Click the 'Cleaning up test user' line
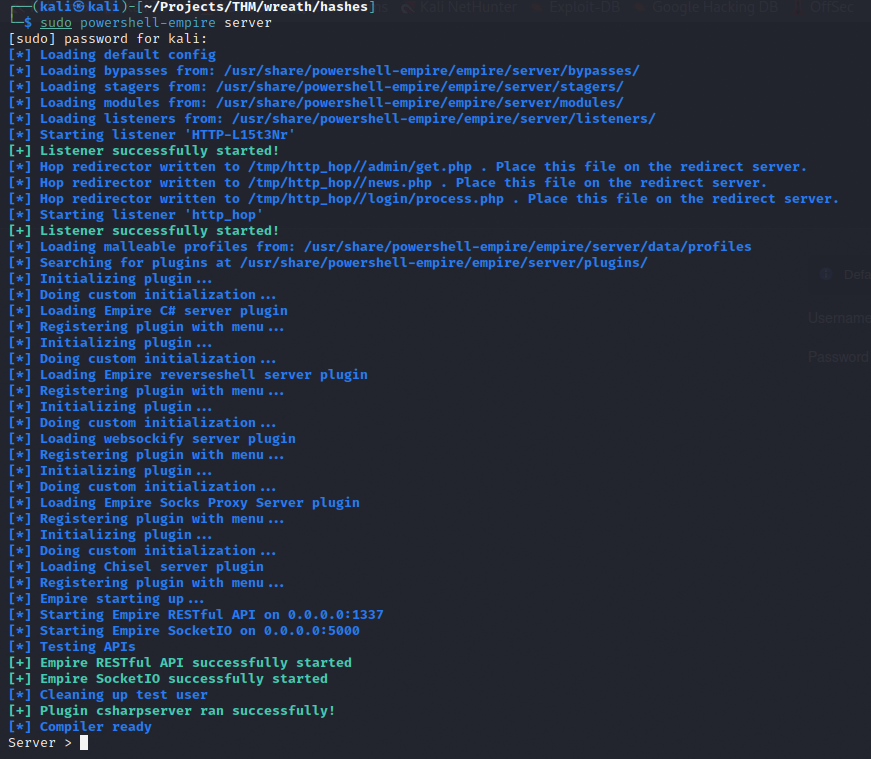This screenshot has width=871, height=759. [x=108, y=695]
